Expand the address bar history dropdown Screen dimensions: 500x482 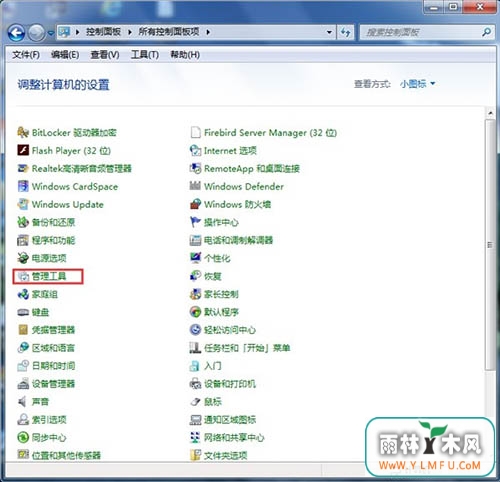point(329,32)
